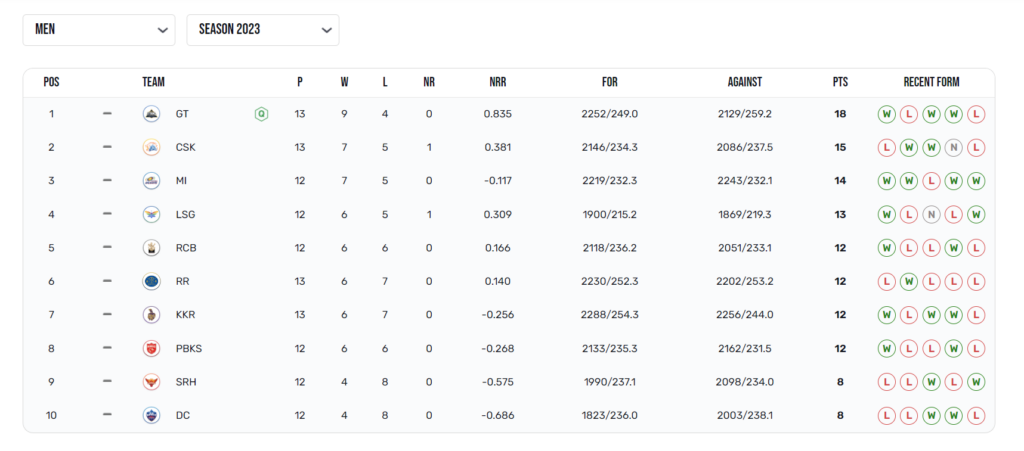Open the SEASON 2023 dropdown
The width and height of the screenshot is (1024, 451).
click(263, 30)
